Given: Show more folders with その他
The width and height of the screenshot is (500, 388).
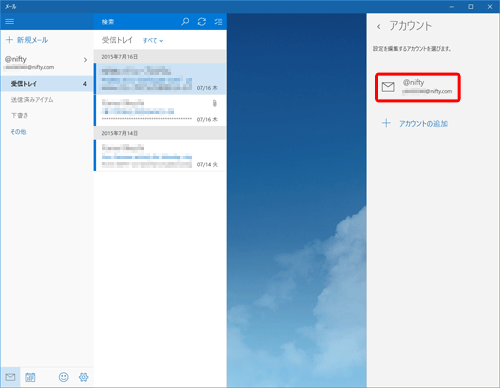Looking at the screenshot, I should [x=18, y=132].
